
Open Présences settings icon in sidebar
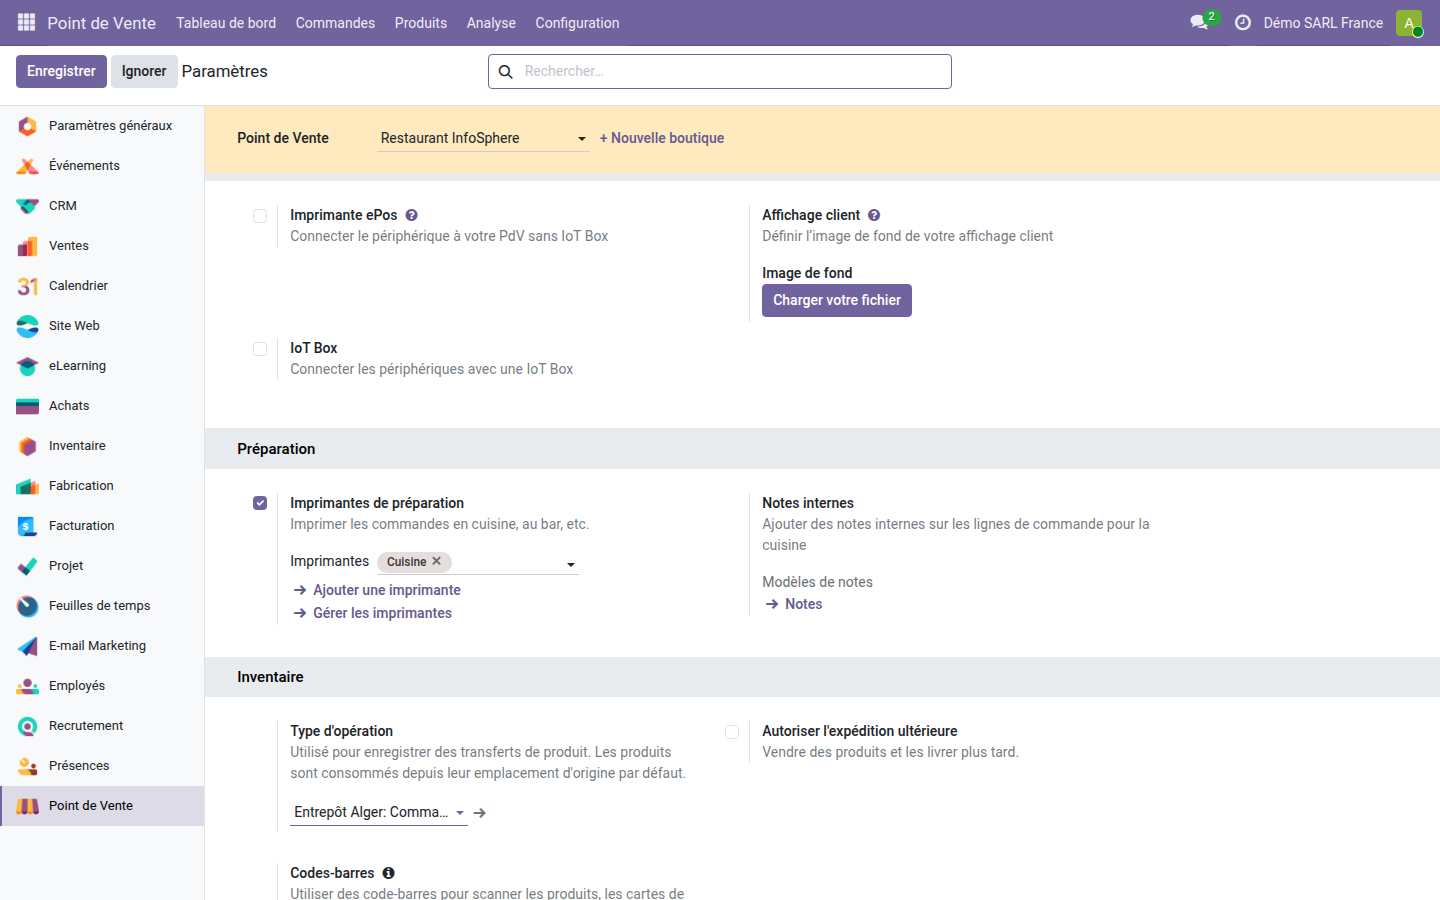pyautogui.click(x=28, y=766)
